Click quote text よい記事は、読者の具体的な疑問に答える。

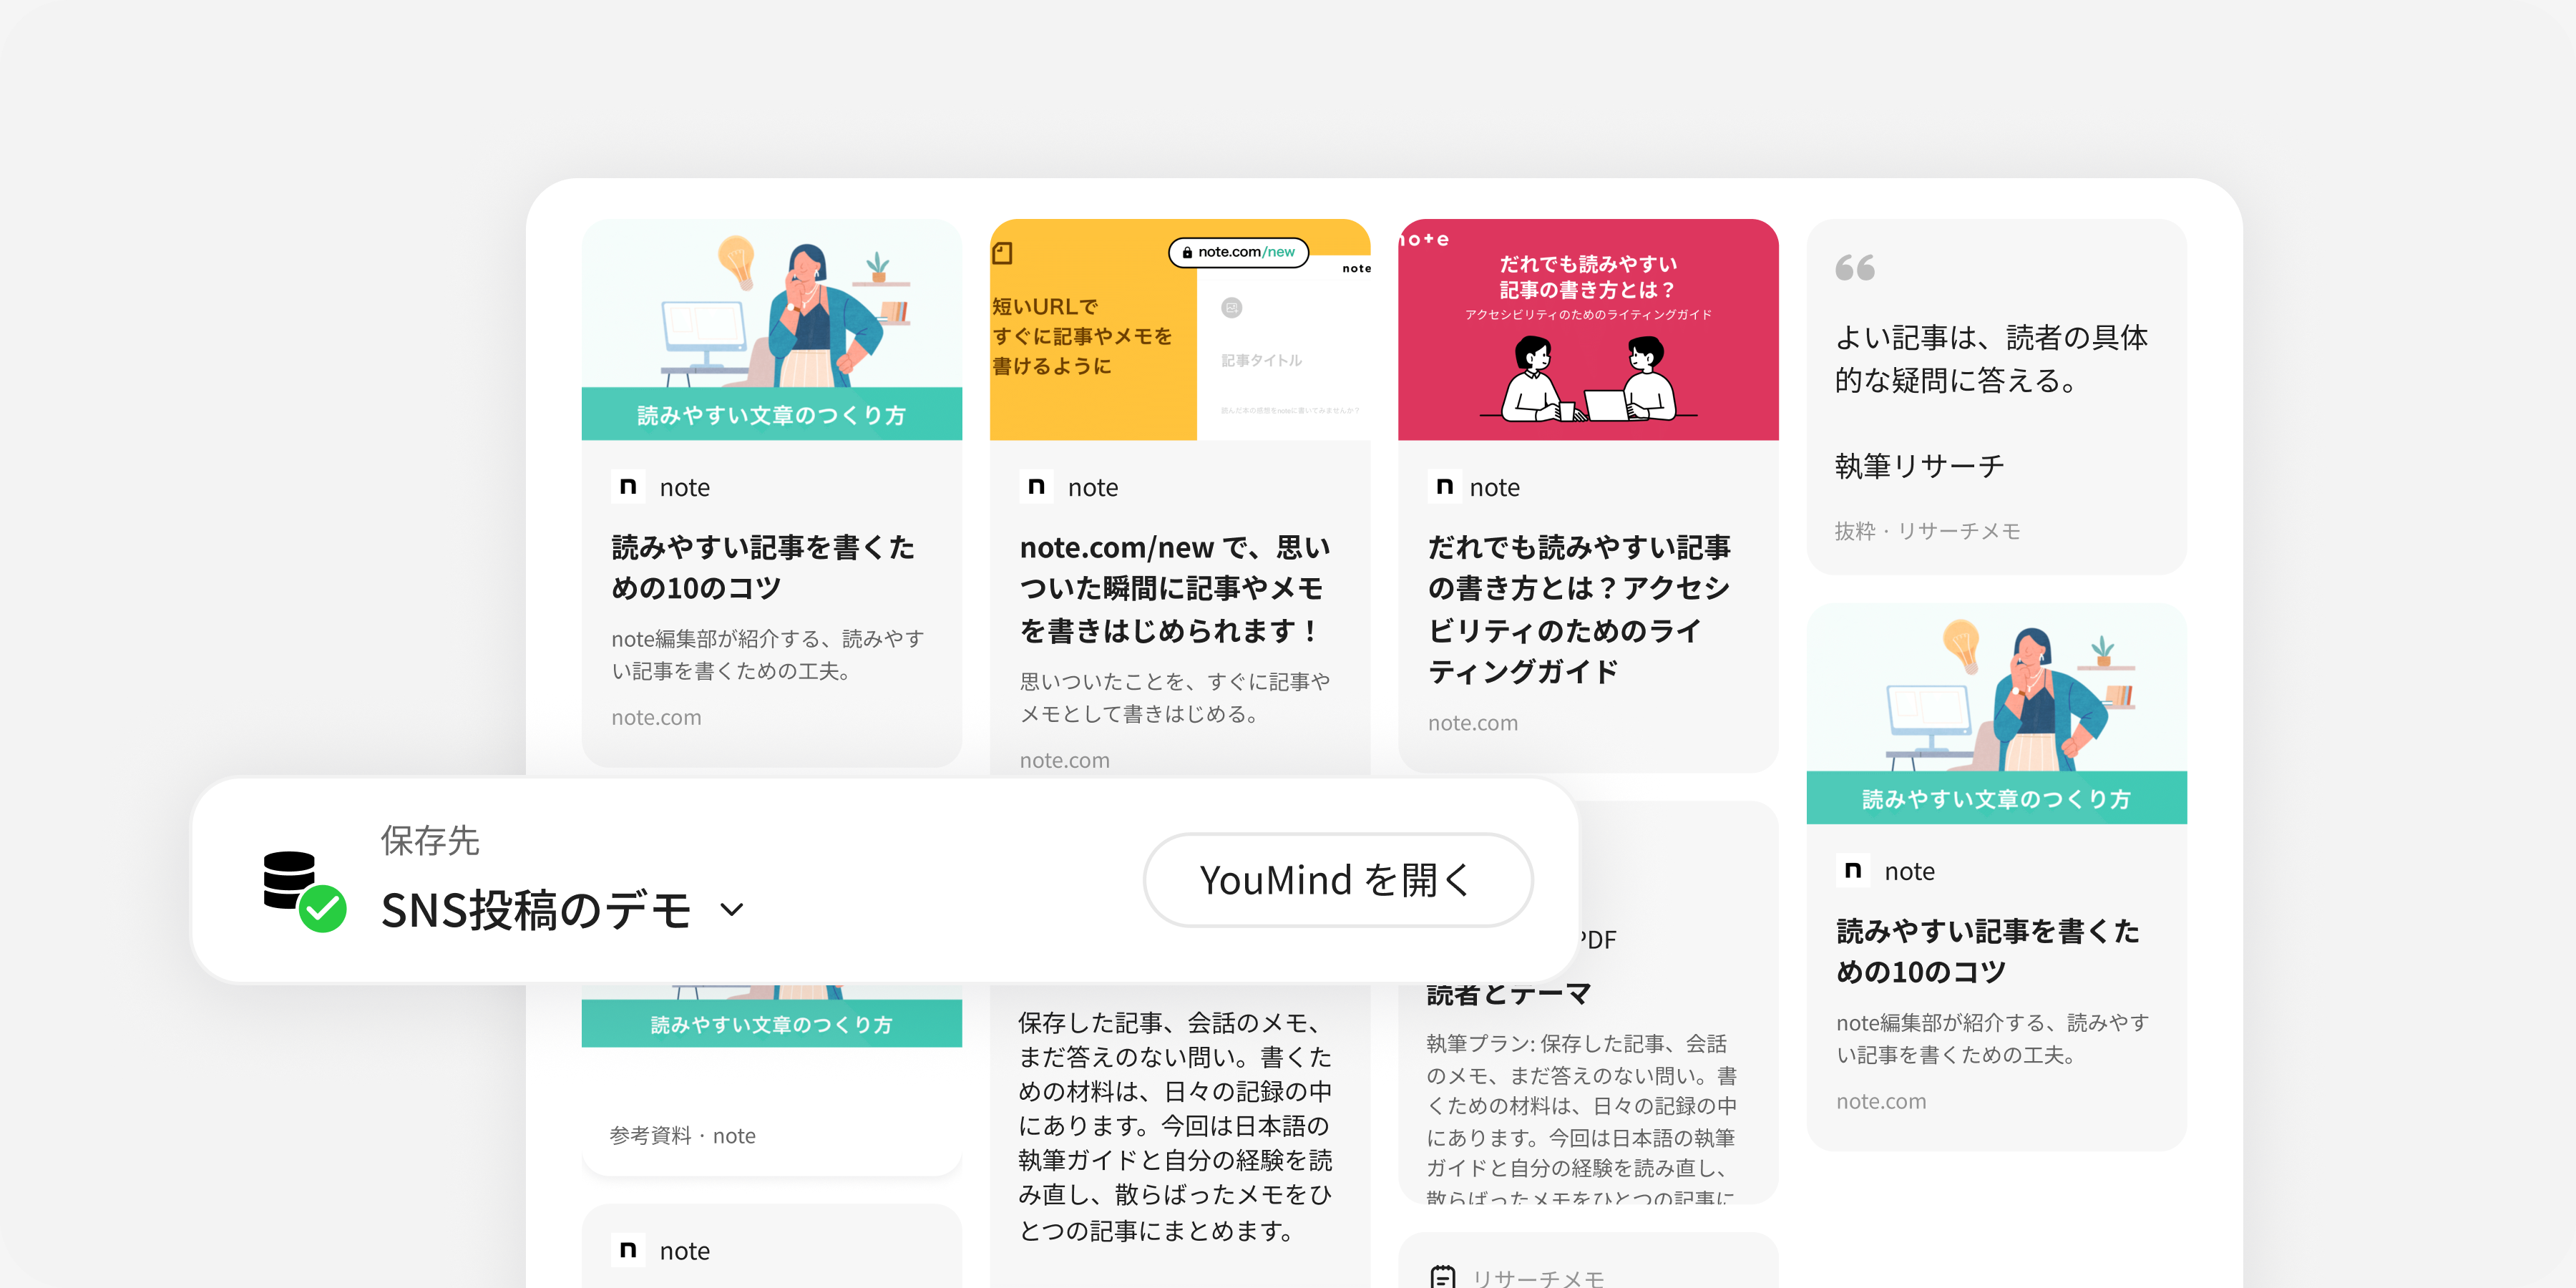[x=1991, y=359]
